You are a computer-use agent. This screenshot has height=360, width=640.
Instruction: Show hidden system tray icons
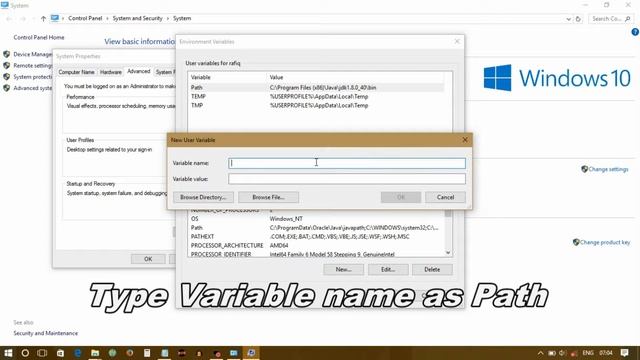click(540, 353)
